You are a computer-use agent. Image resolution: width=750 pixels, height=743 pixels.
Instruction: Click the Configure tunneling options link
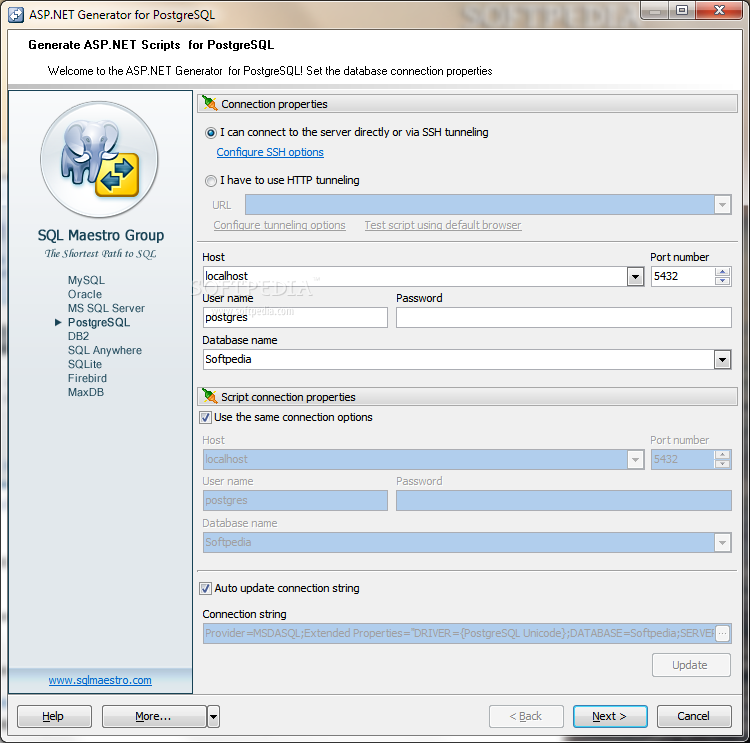click(279, 225)
